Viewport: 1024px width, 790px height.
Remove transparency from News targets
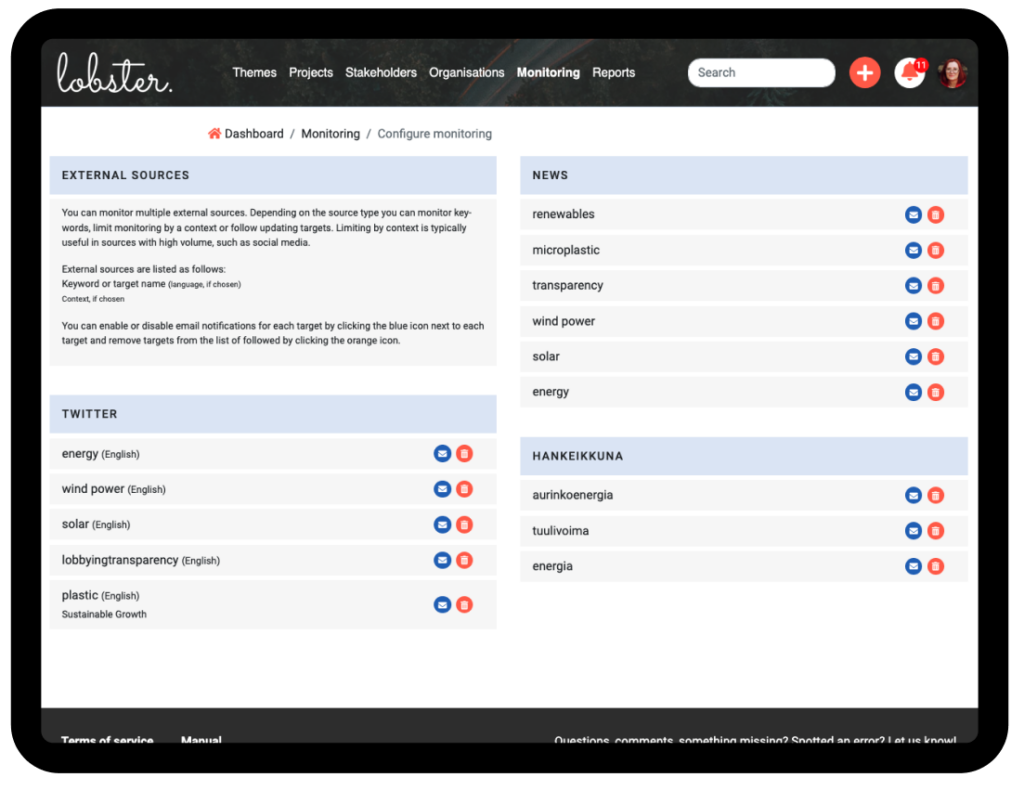coord(935,285)
